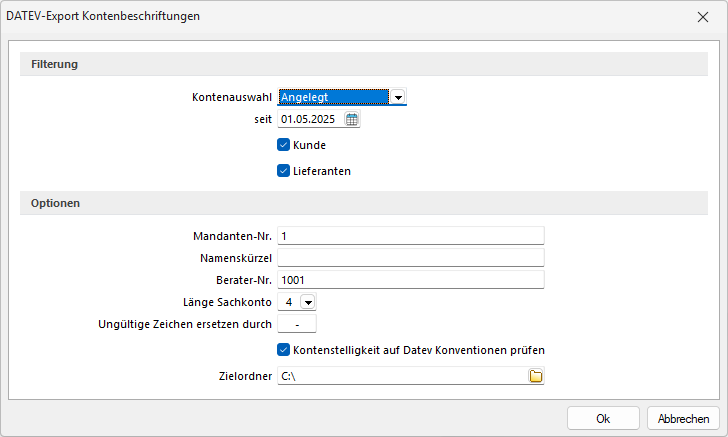728x437 pixels.
Task: Toggle the Lieferanten checkbox
Action: [284, 171]
